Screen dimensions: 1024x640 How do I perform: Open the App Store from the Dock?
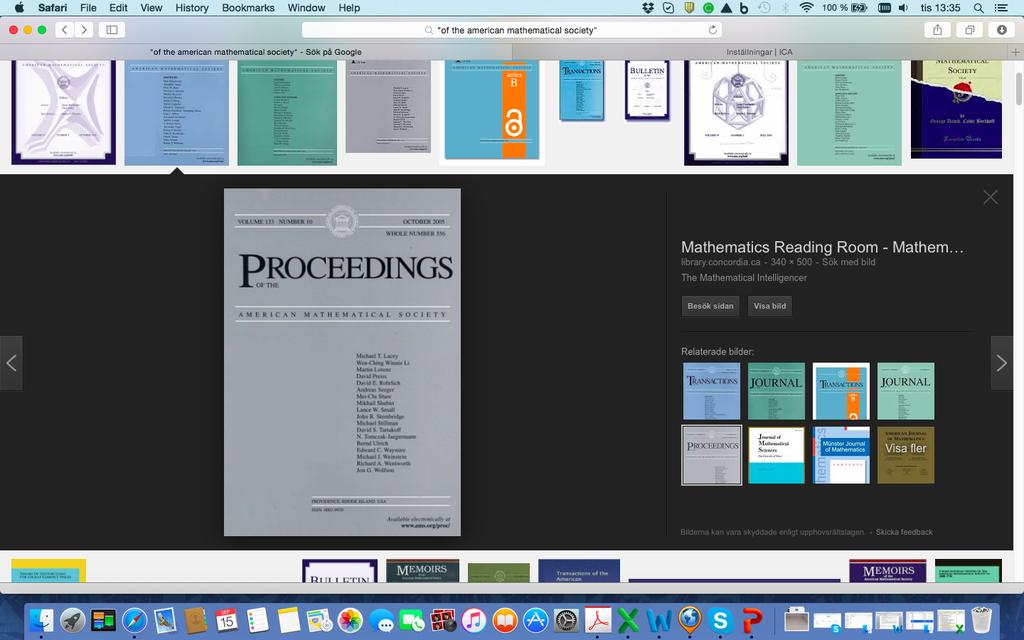tap(536, 620)
